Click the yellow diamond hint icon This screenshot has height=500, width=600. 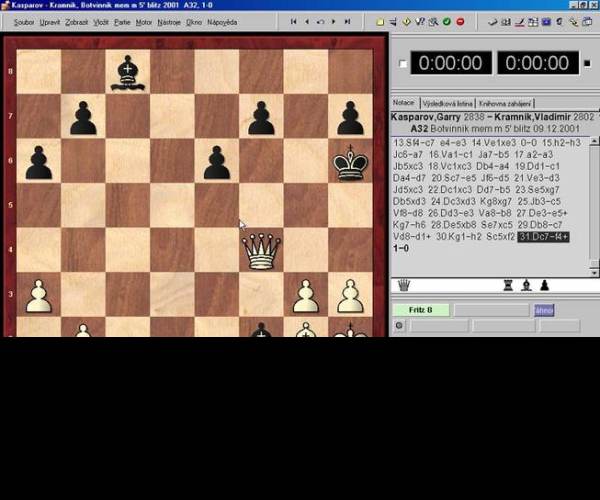point(406,22)
